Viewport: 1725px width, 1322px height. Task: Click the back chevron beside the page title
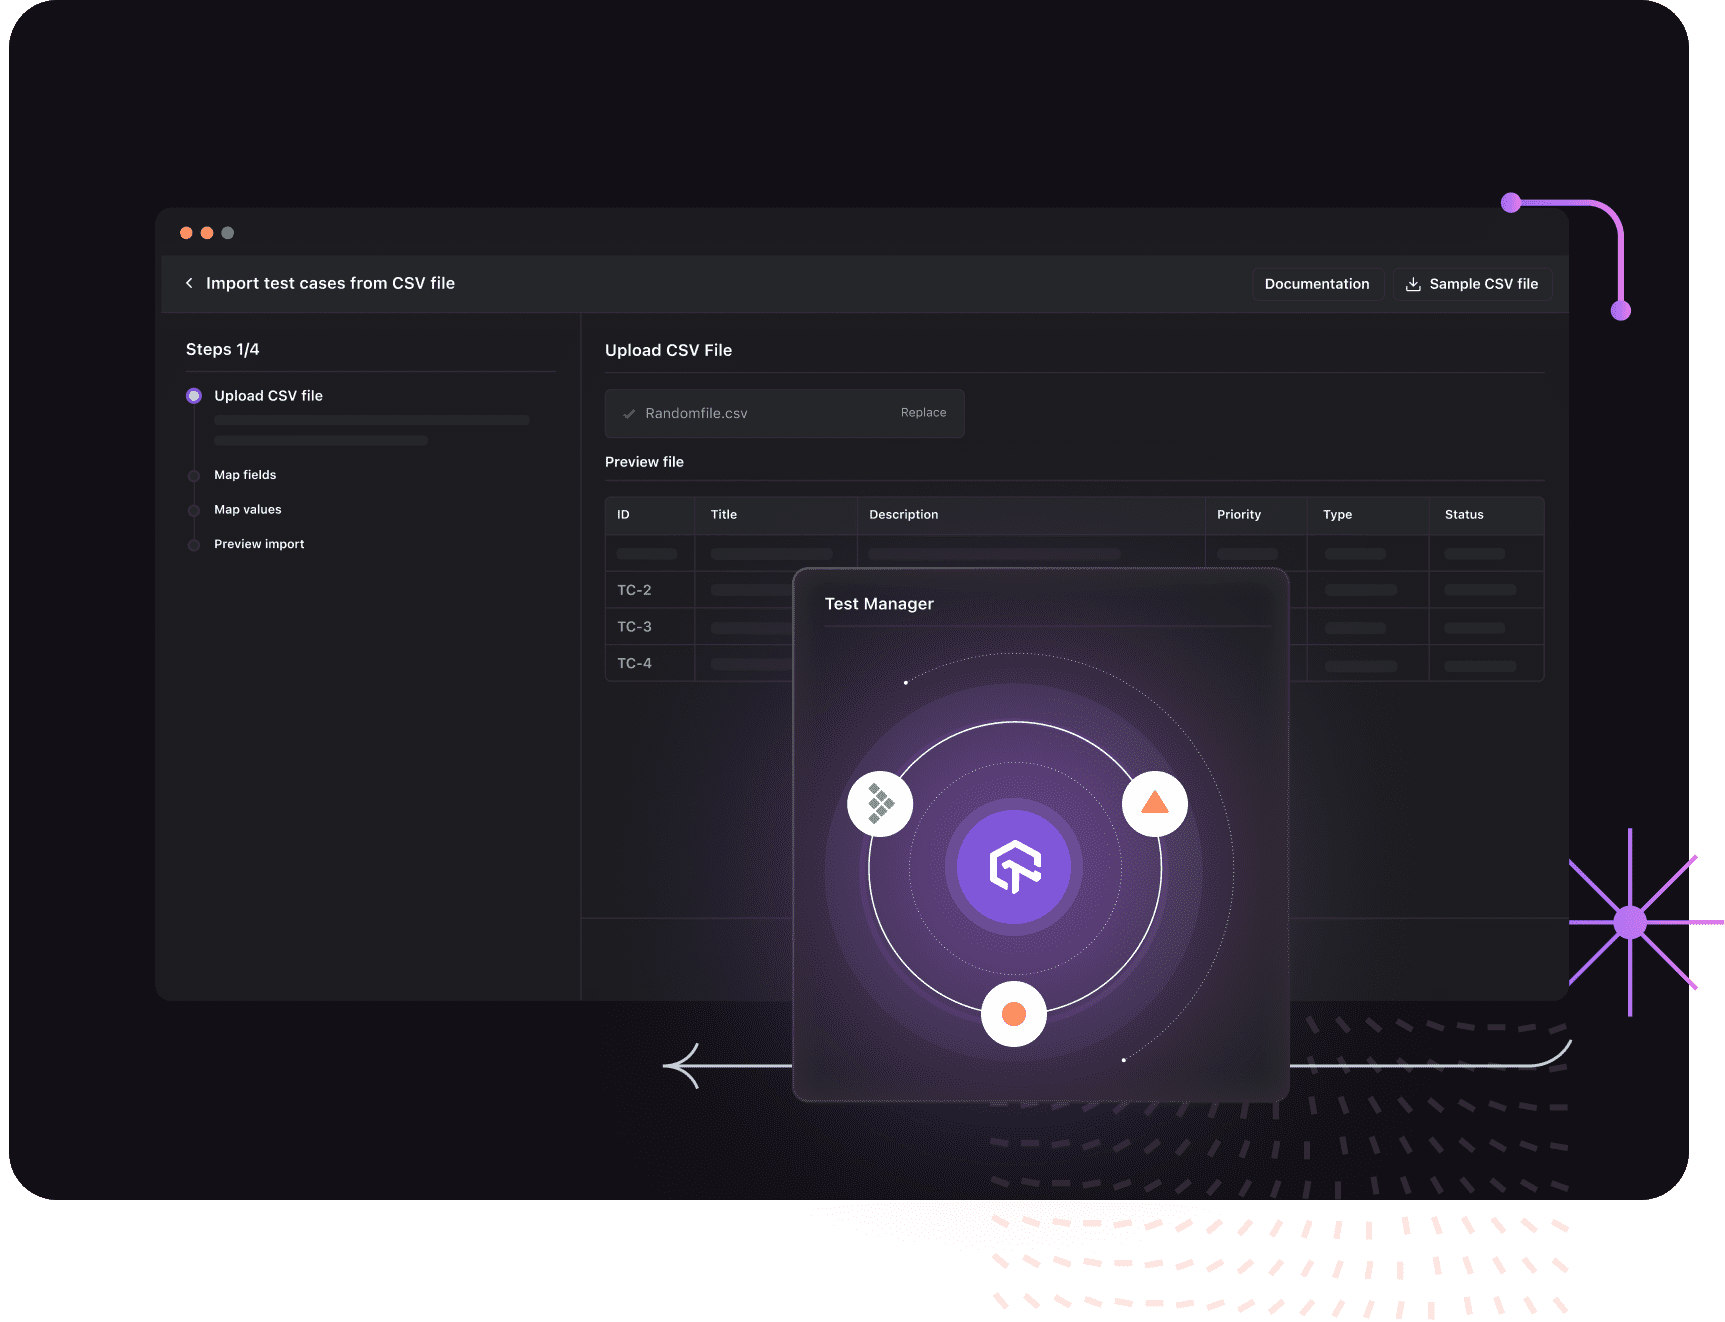[x=189, y=283]
